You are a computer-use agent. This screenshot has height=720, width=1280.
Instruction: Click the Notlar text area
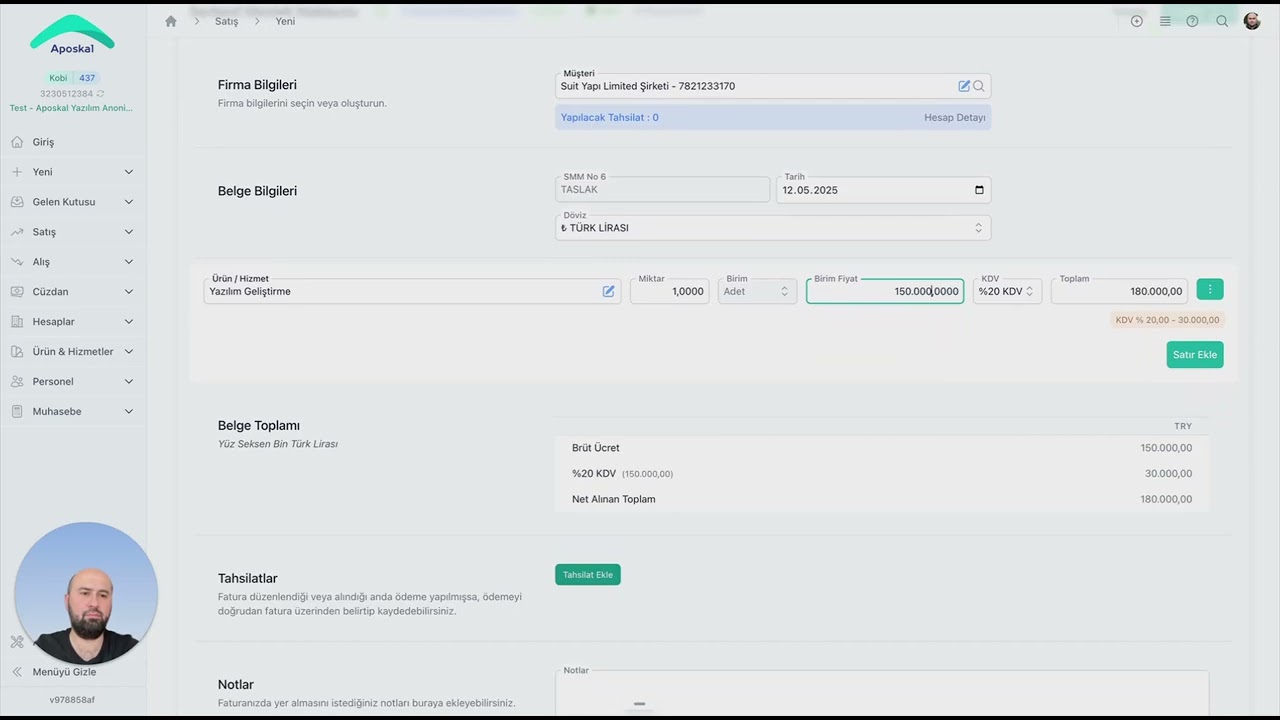point(882,692)
